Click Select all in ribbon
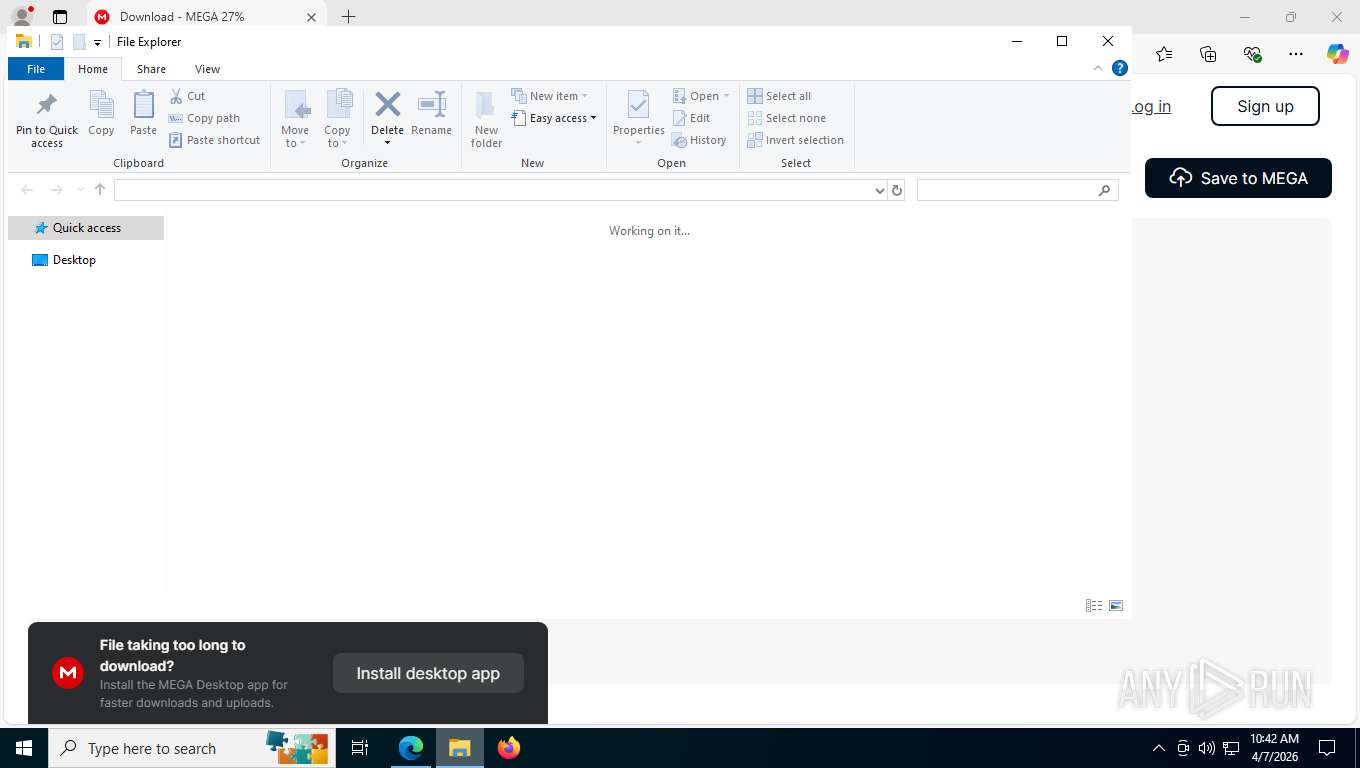This screenshot has width=1360, height=768. tap(779, 96)
